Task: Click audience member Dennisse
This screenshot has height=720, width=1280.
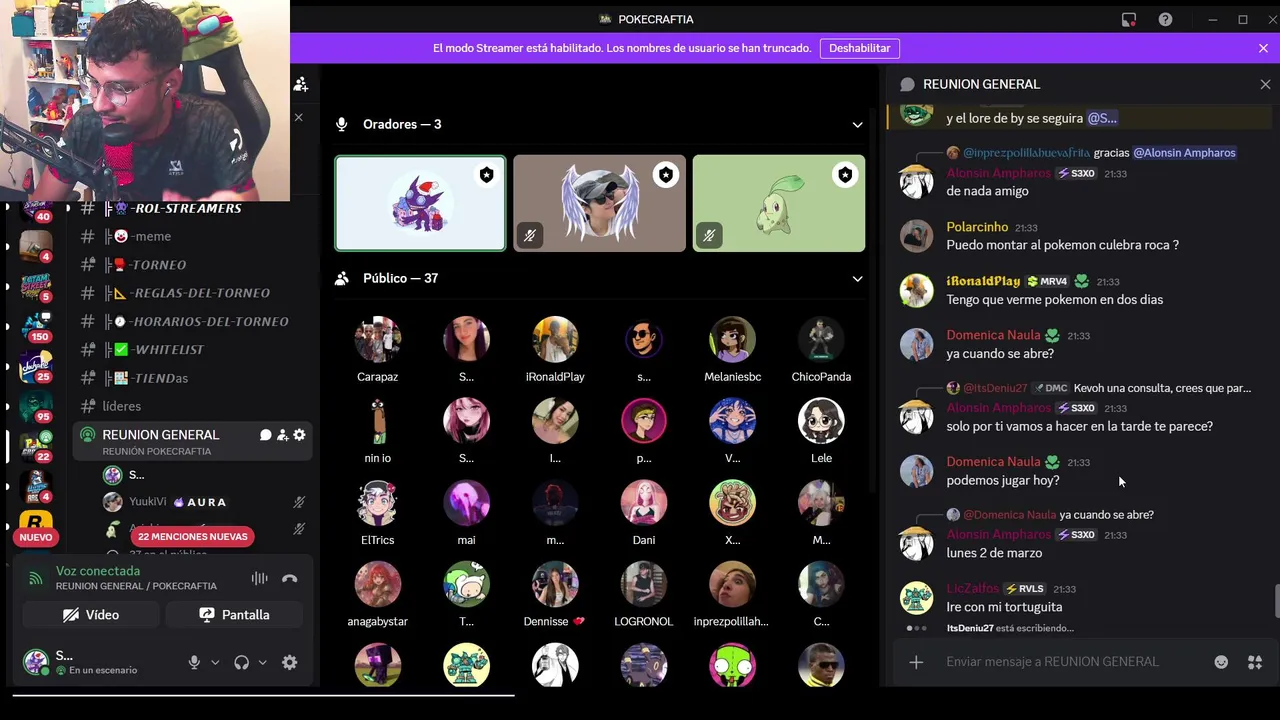Action: [x=555, y=595]
